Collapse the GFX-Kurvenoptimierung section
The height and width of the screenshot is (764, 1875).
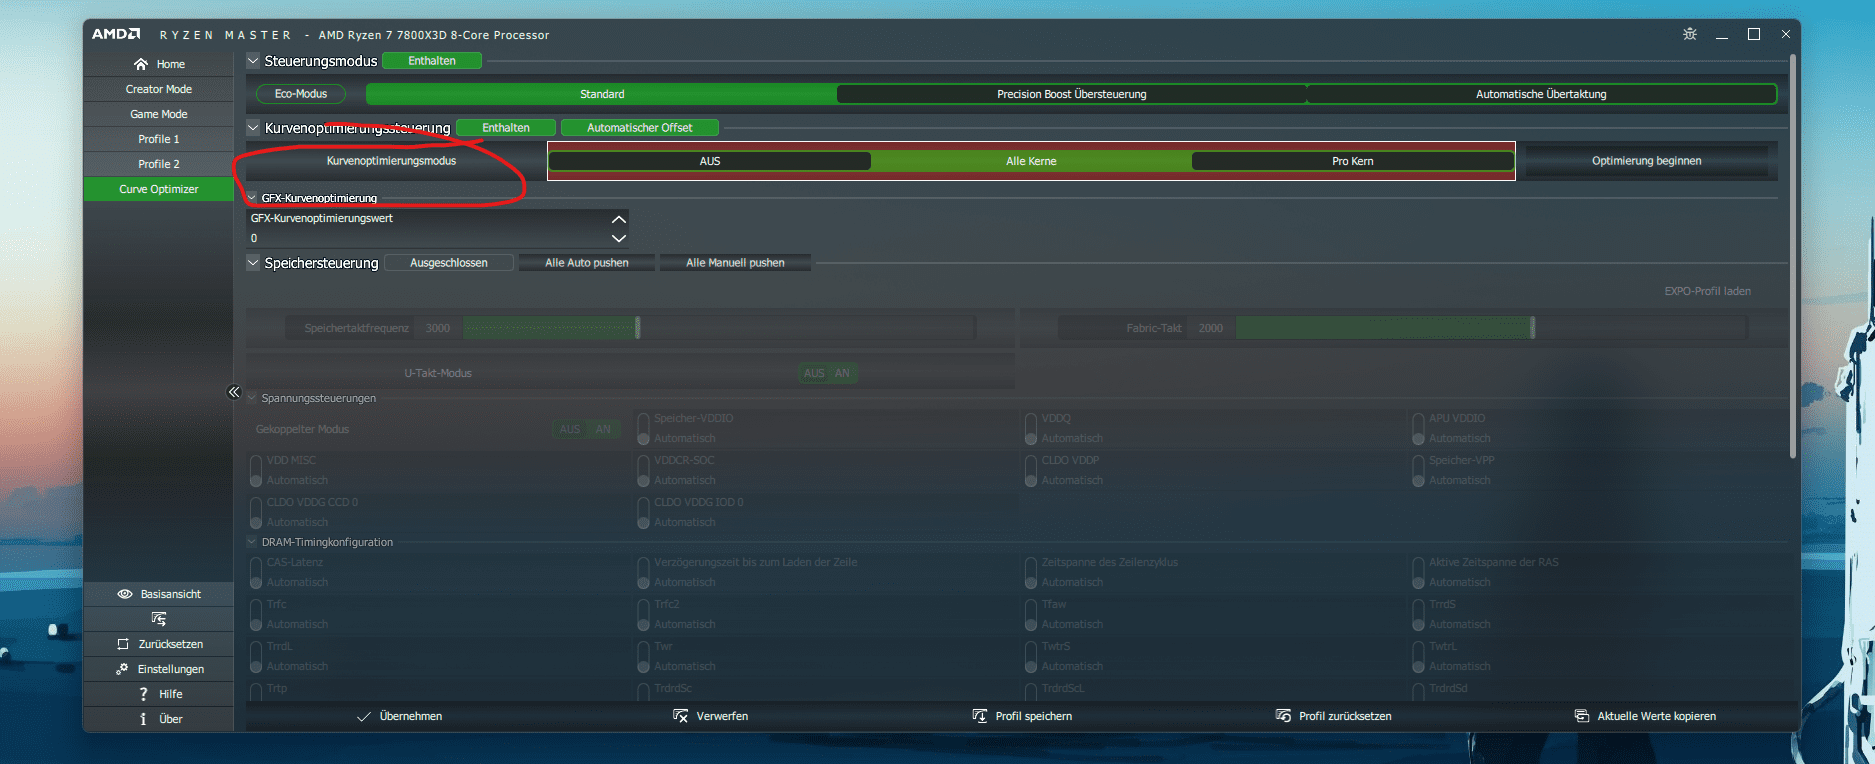(x=252, y=198)
